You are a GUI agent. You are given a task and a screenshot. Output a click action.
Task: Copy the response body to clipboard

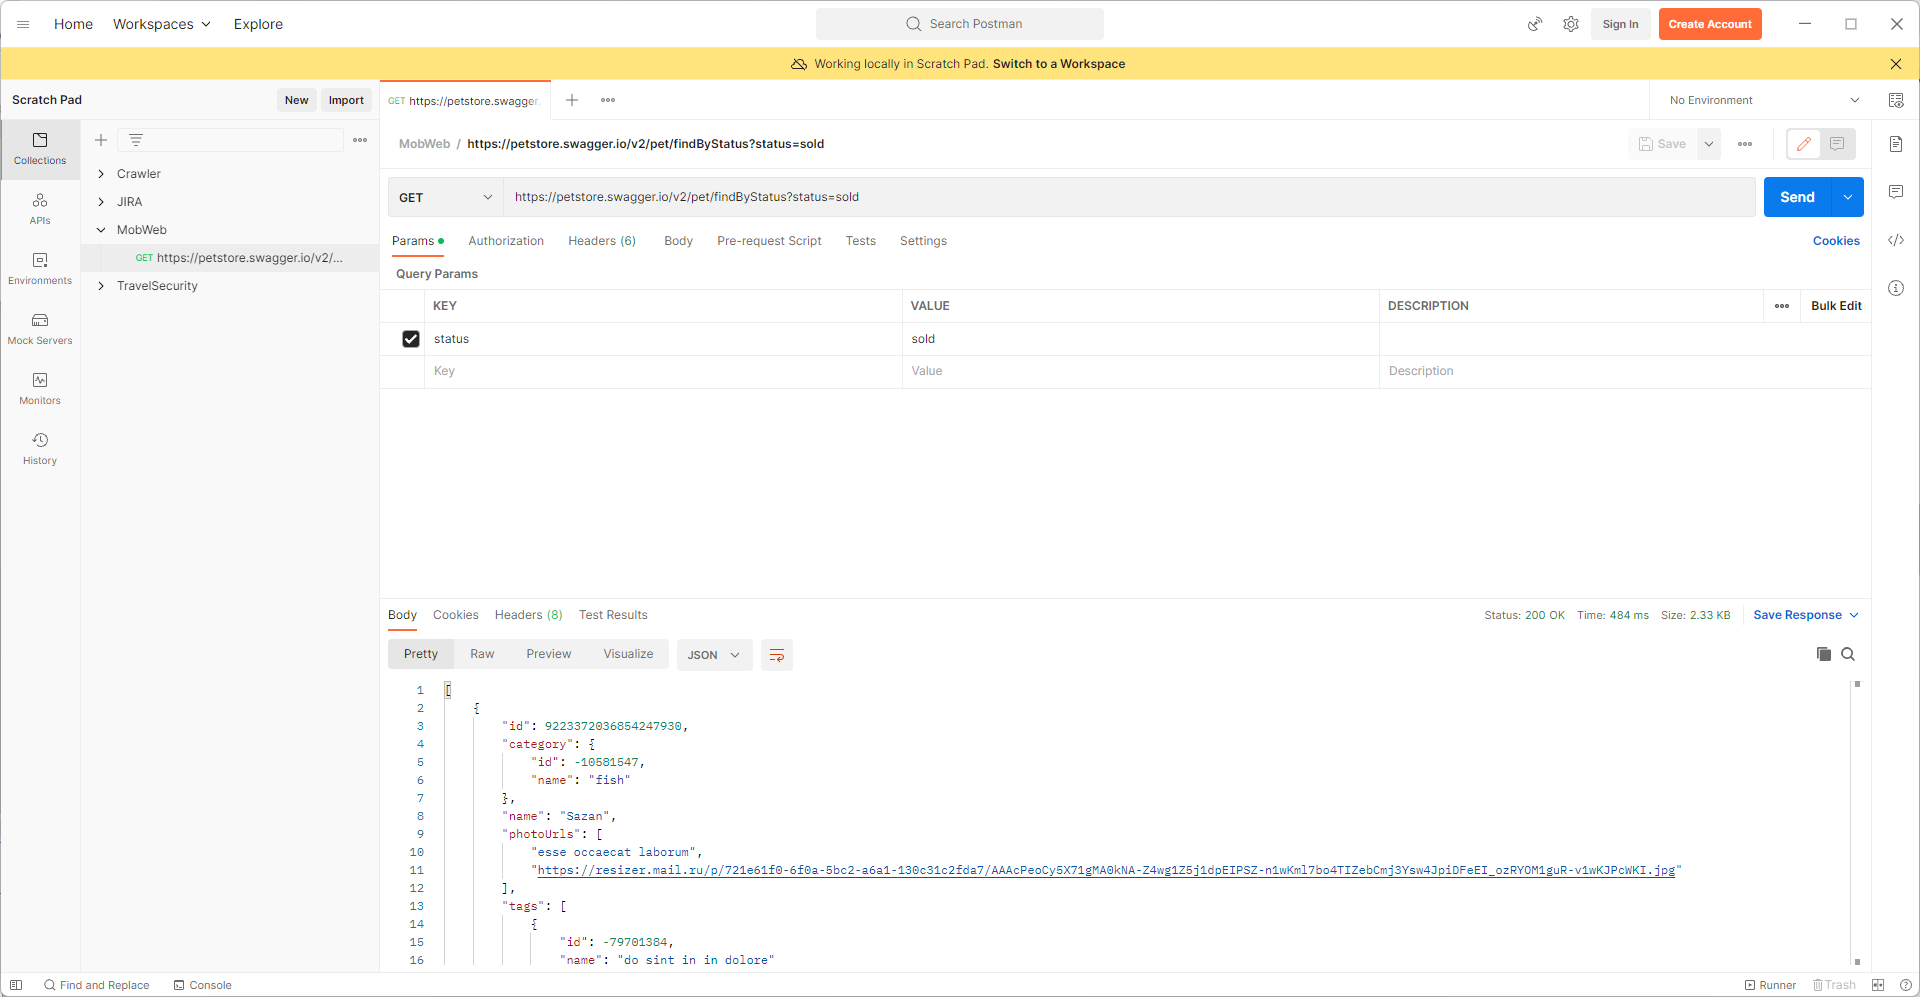click(1824, 654)
